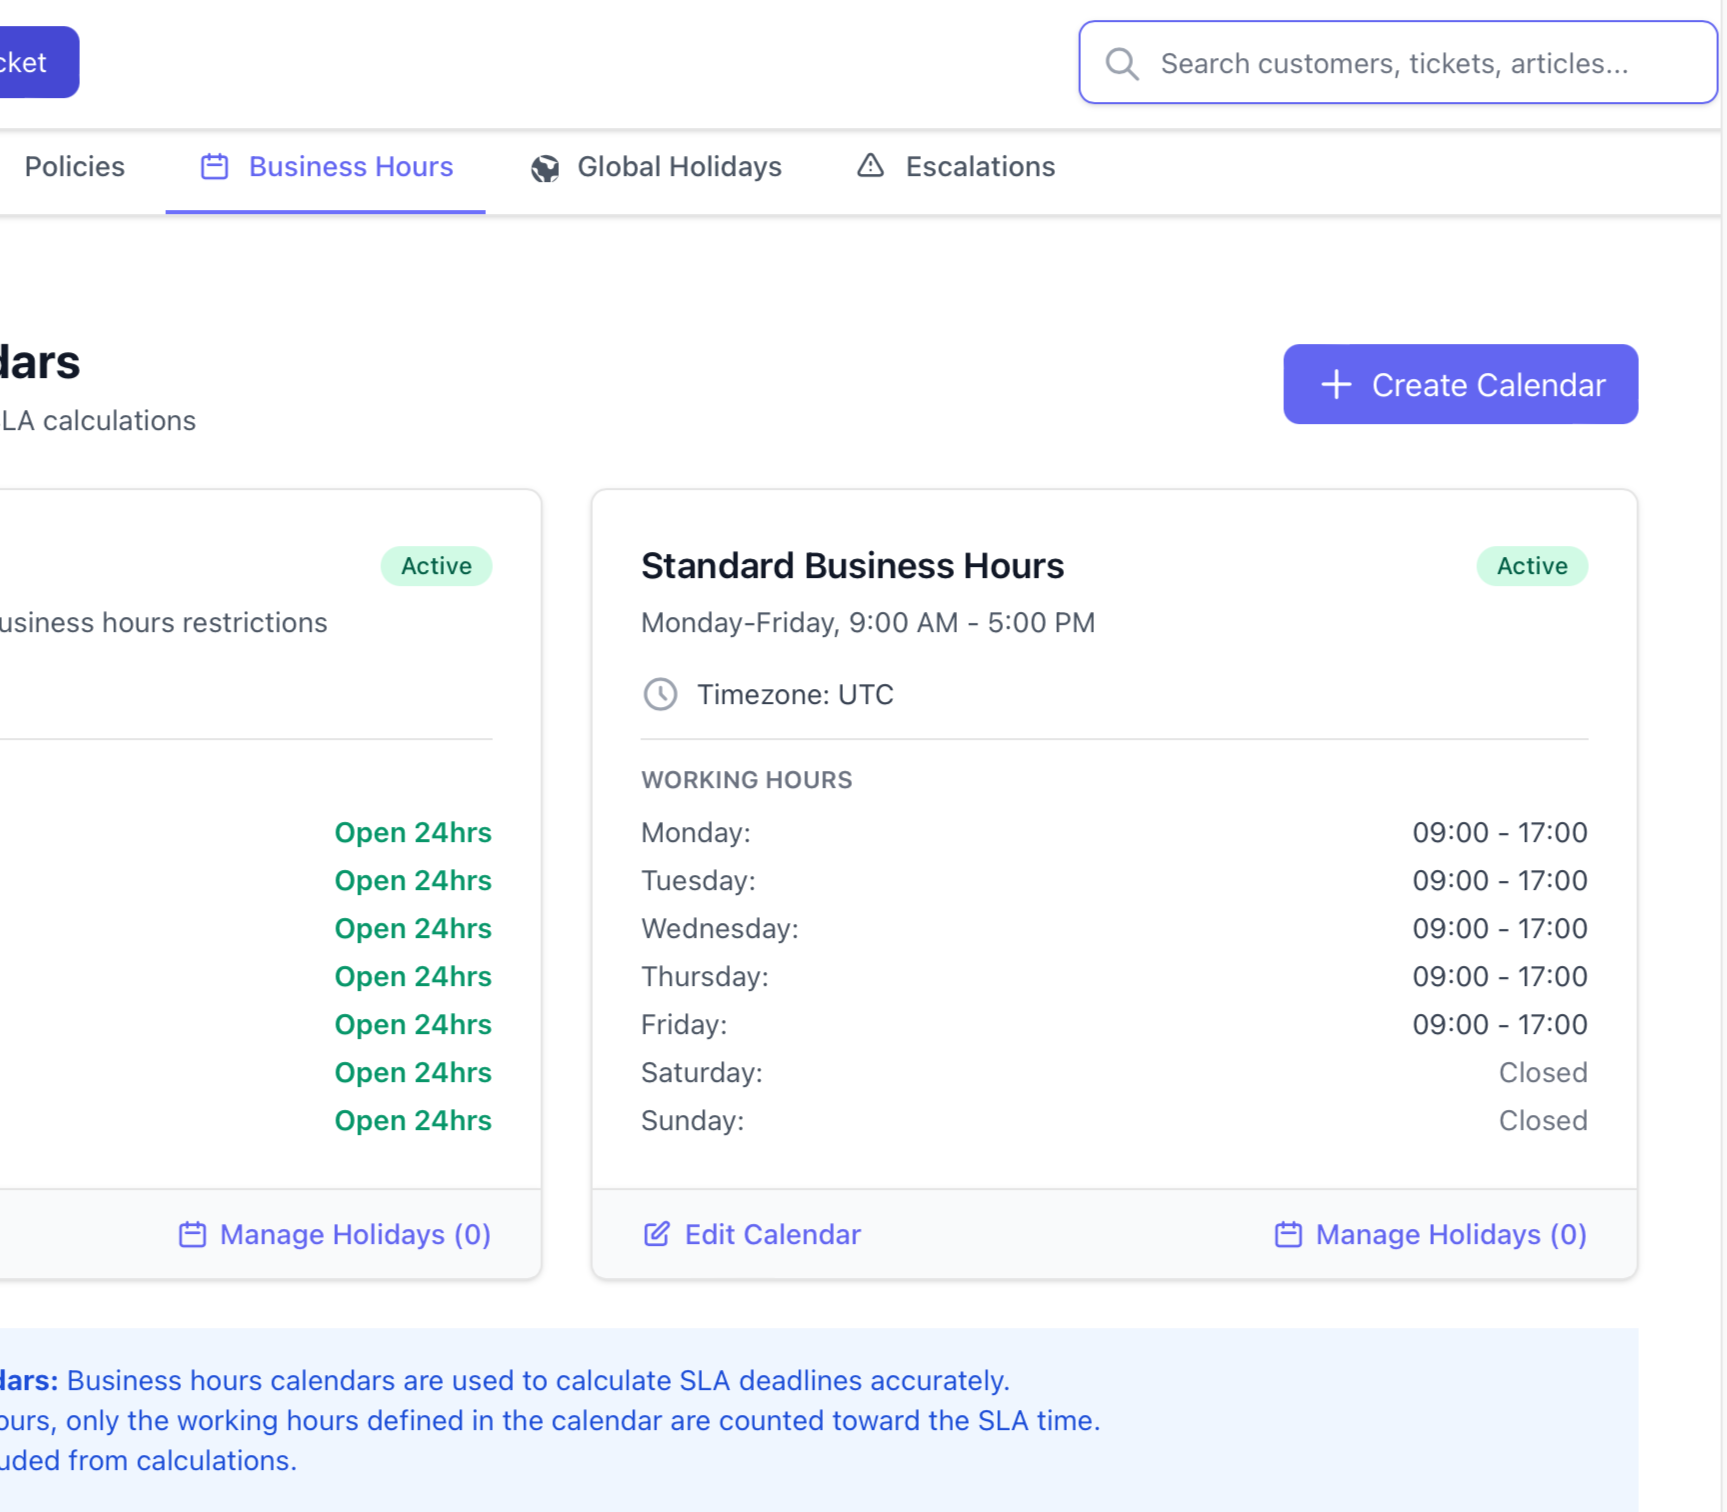Click the magnifier icon in the search bar
Screen dimensions: 1727x1512
point(1122,64)
